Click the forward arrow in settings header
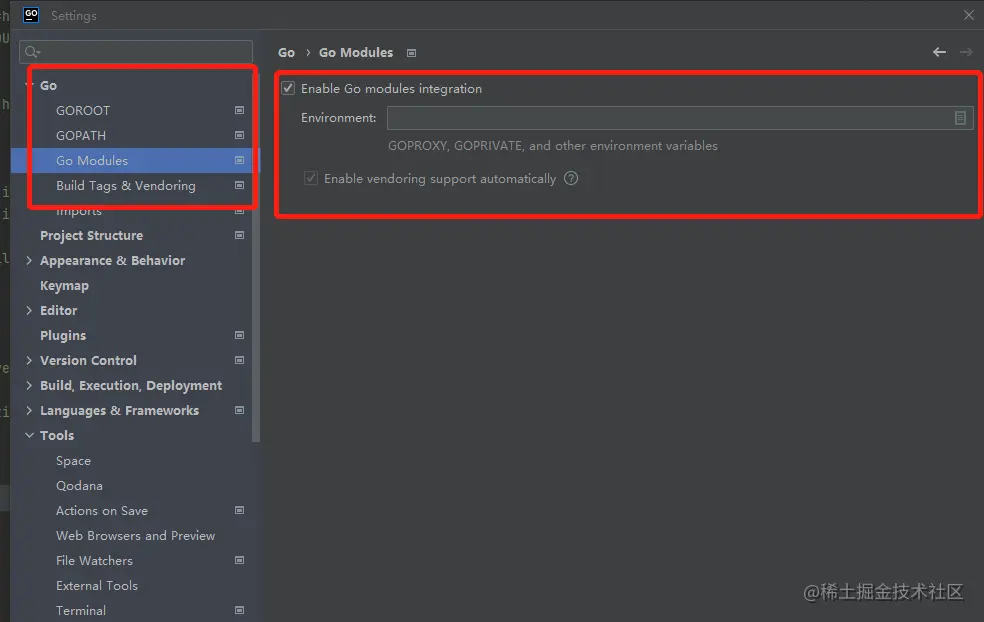Image resolution: width=984 pixels, height=622 pixels. (966, 52)
